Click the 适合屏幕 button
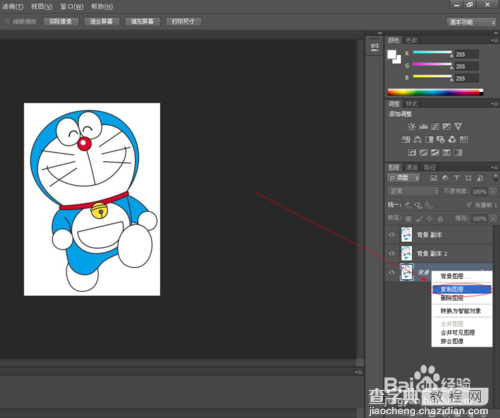This screenshot has width=500, height=418. point(101,22)
